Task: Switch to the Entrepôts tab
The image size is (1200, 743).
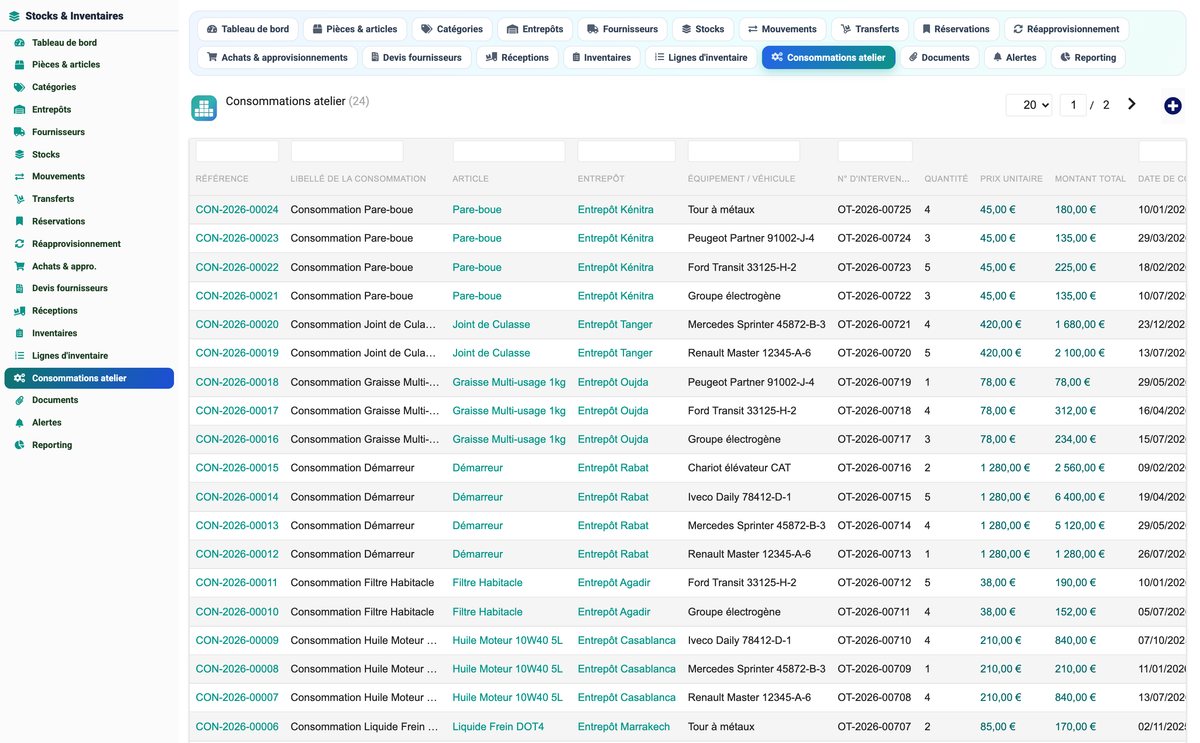Action: [x=535, y=29]
